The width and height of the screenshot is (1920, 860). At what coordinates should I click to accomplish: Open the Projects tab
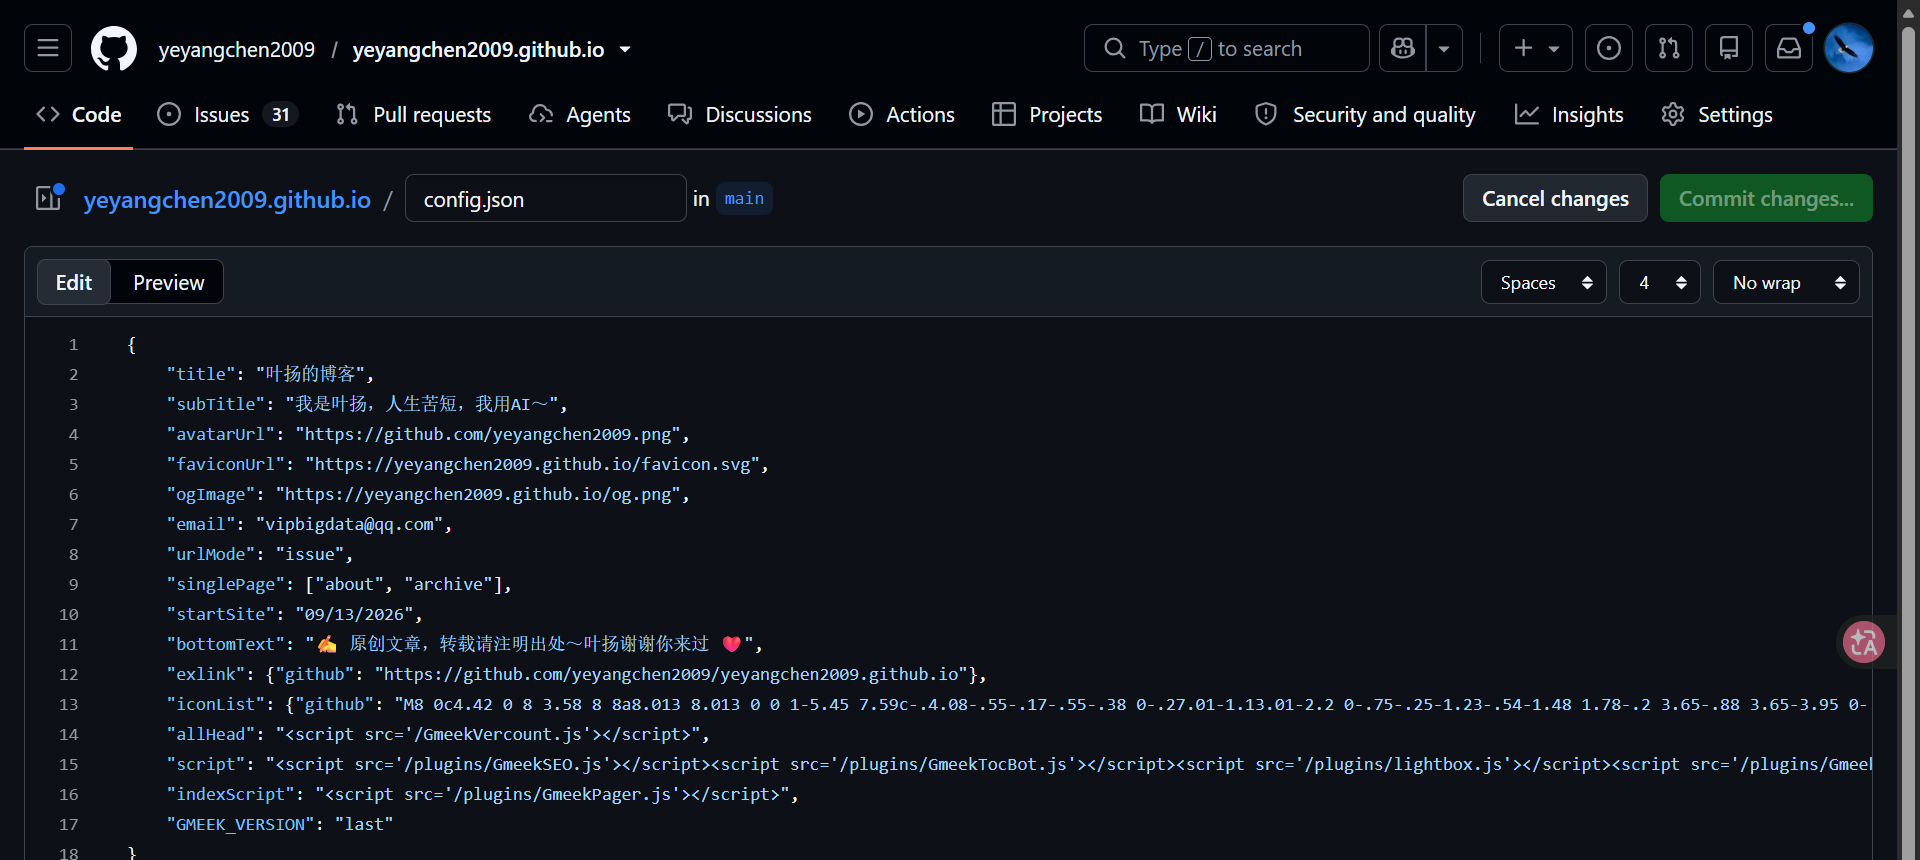coord(1047,115)
